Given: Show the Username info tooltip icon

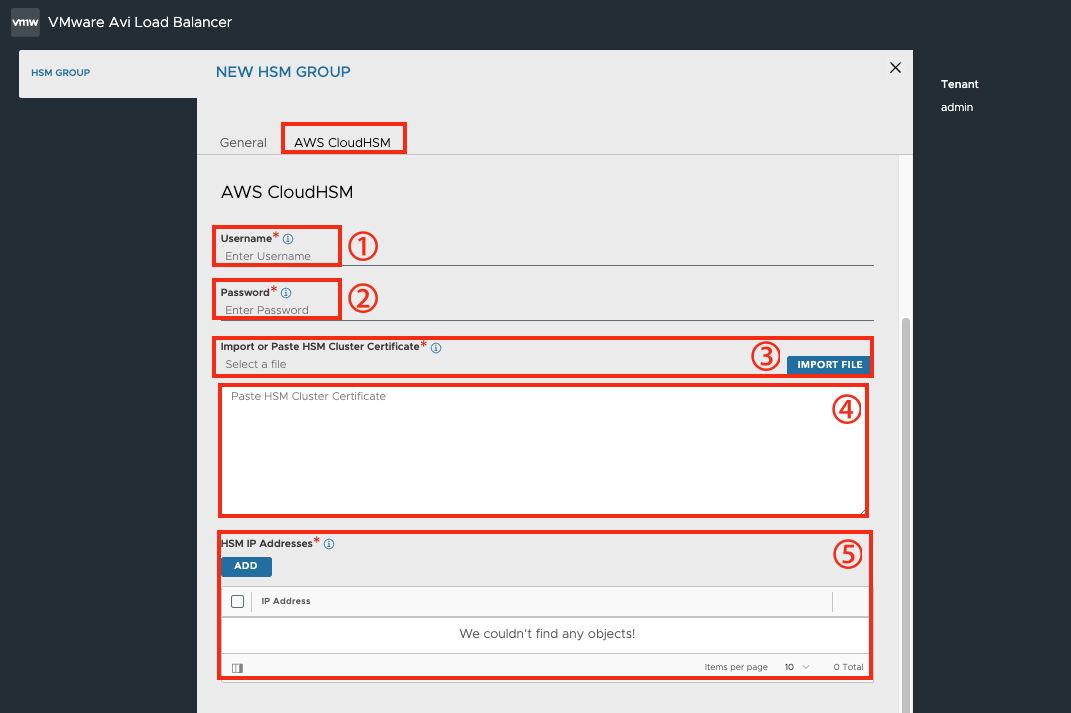Looking at the screenshot, I should click(x=288, y=239).
